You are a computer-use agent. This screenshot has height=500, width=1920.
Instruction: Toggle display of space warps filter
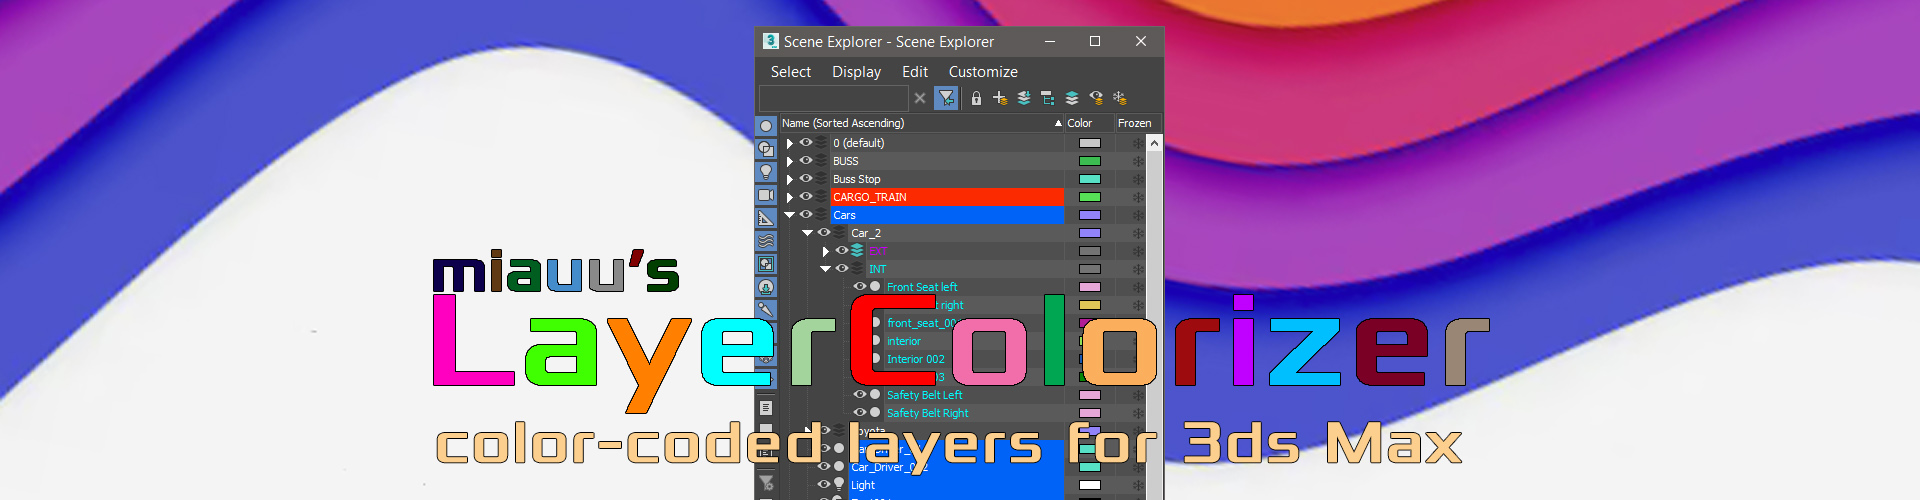coord(766,241)
